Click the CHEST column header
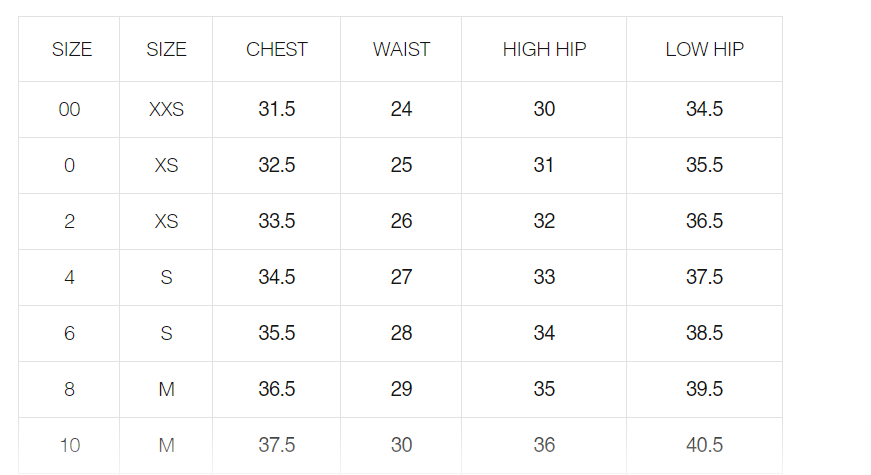871x475 pixels. click(277, 49)
